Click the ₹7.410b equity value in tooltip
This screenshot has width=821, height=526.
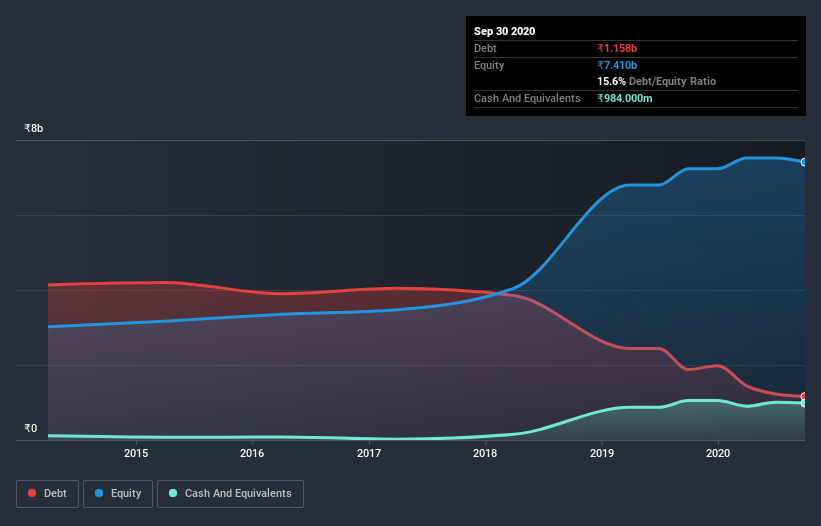[x=617, y=65]
